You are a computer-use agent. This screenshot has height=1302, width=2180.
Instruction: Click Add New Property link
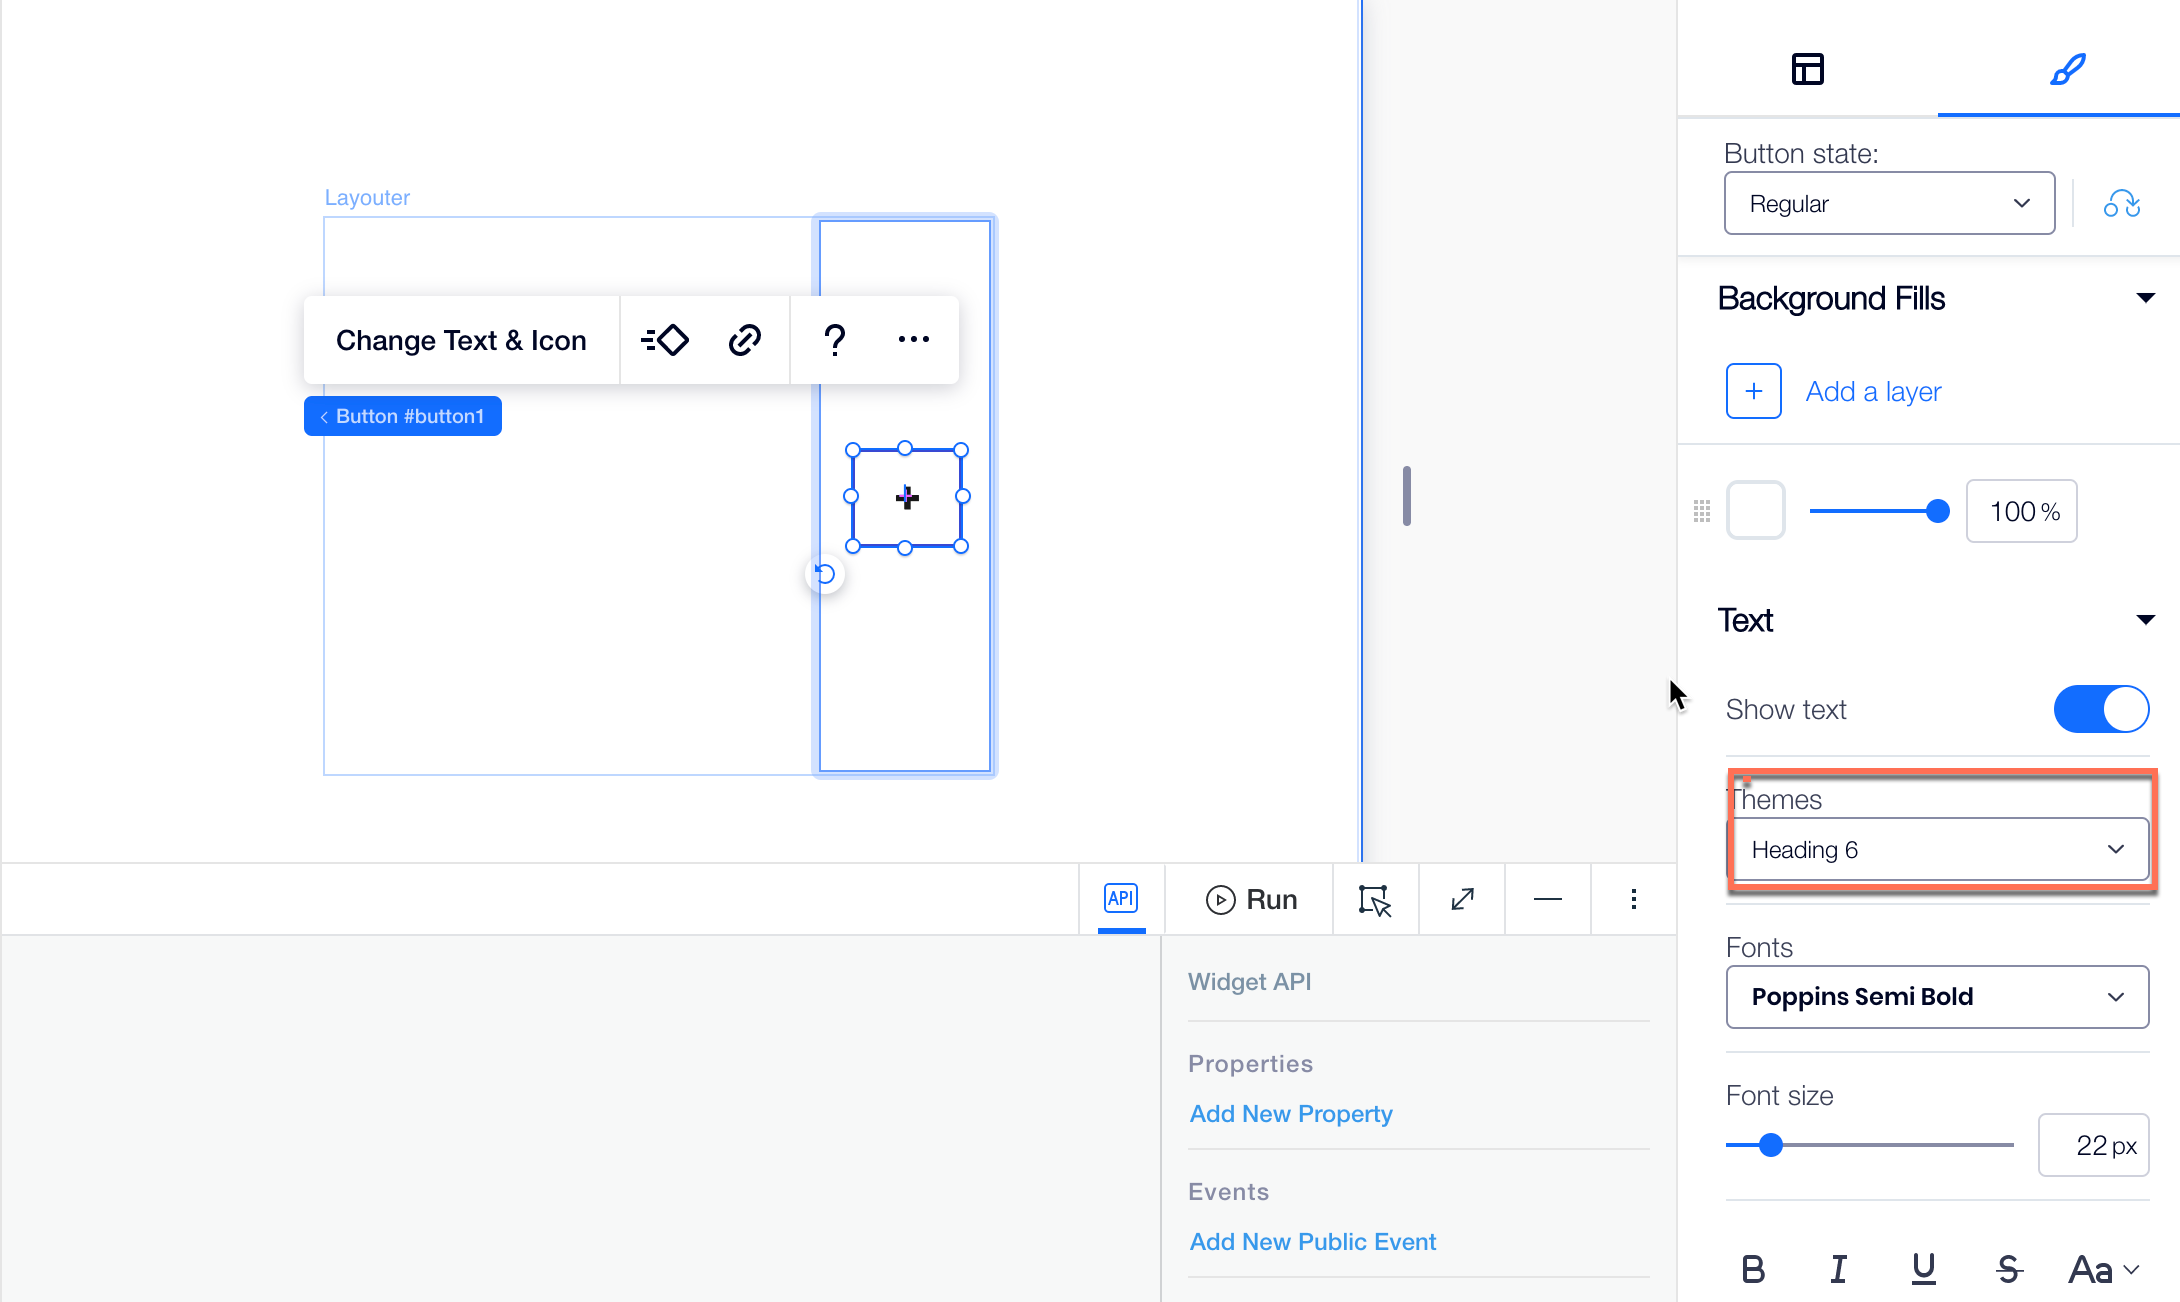point(1289,1111)
